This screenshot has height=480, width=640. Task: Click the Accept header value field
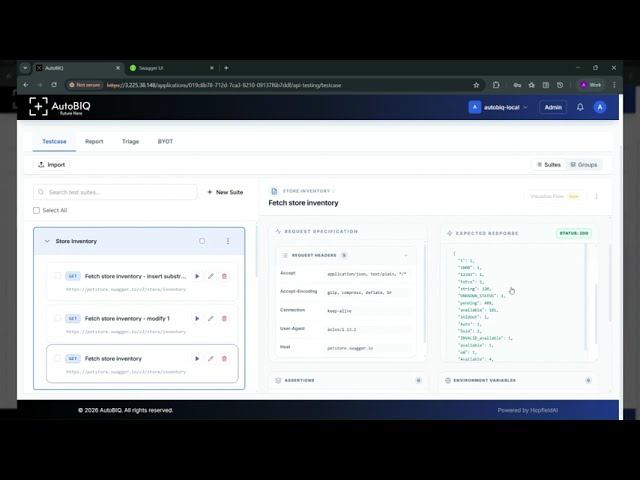pos(367,274)
